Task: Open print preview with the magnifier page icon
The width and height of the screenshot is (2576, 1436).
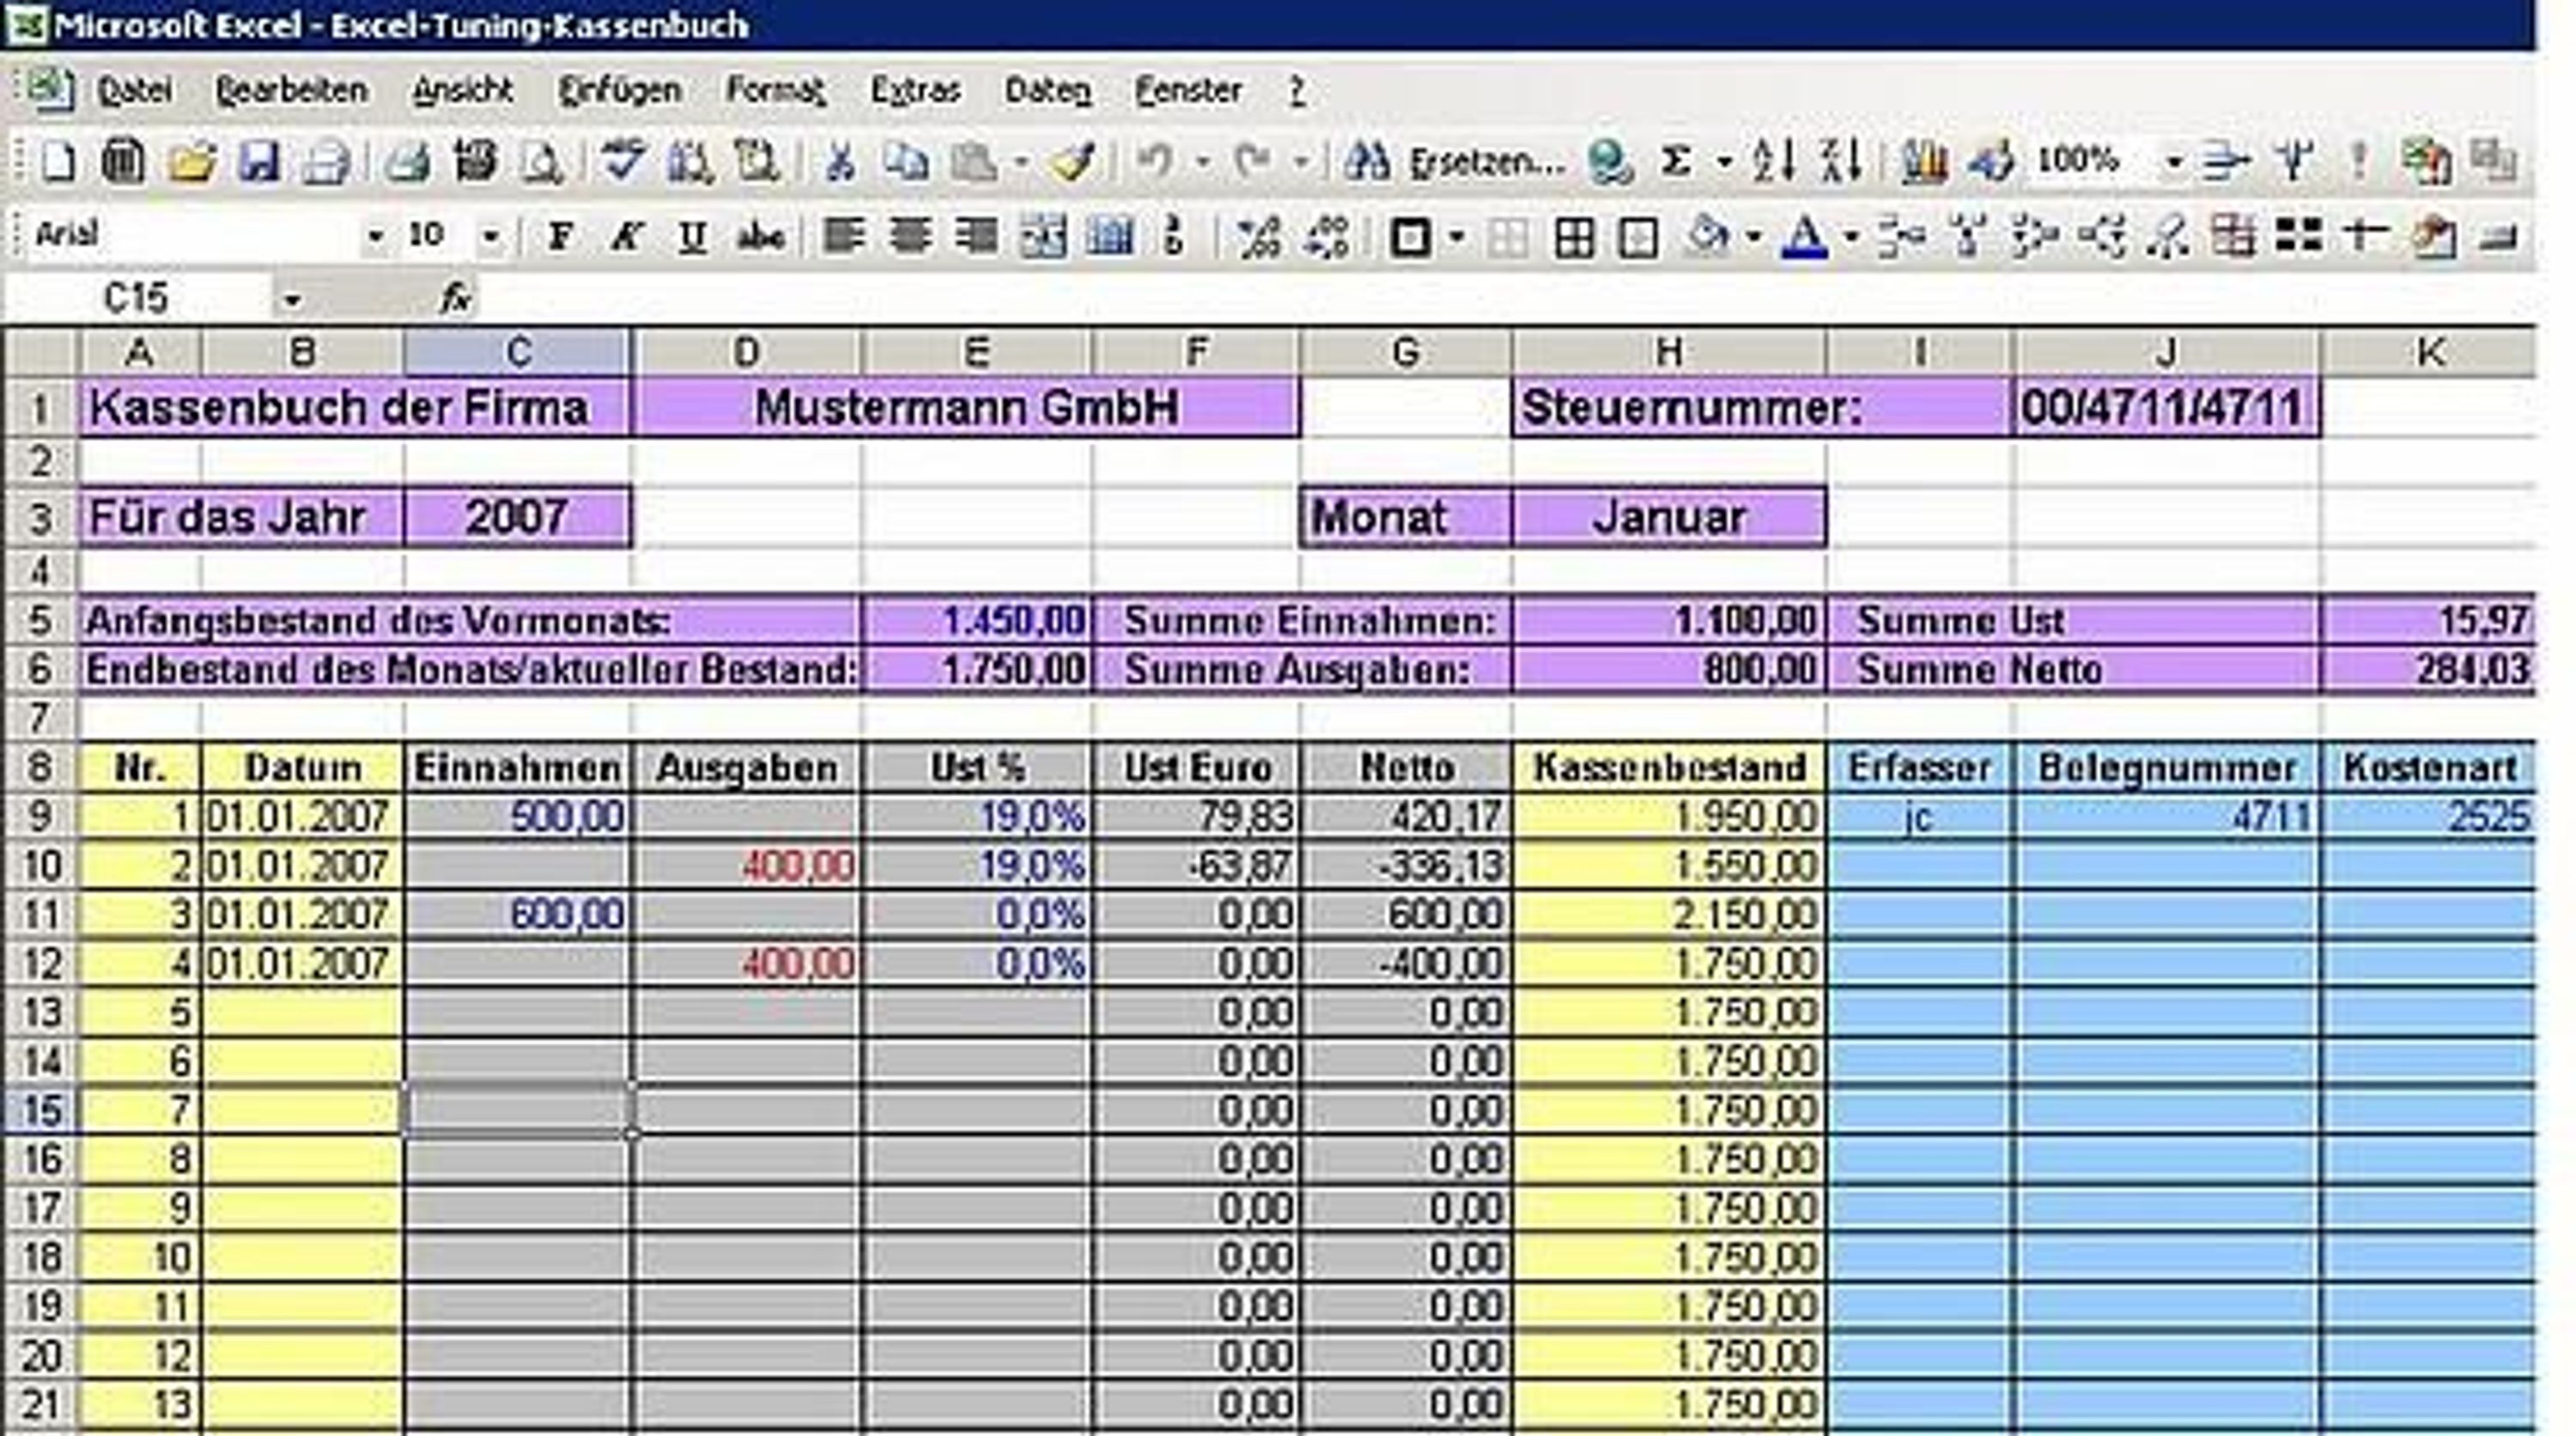Action: tap(542, 161)
